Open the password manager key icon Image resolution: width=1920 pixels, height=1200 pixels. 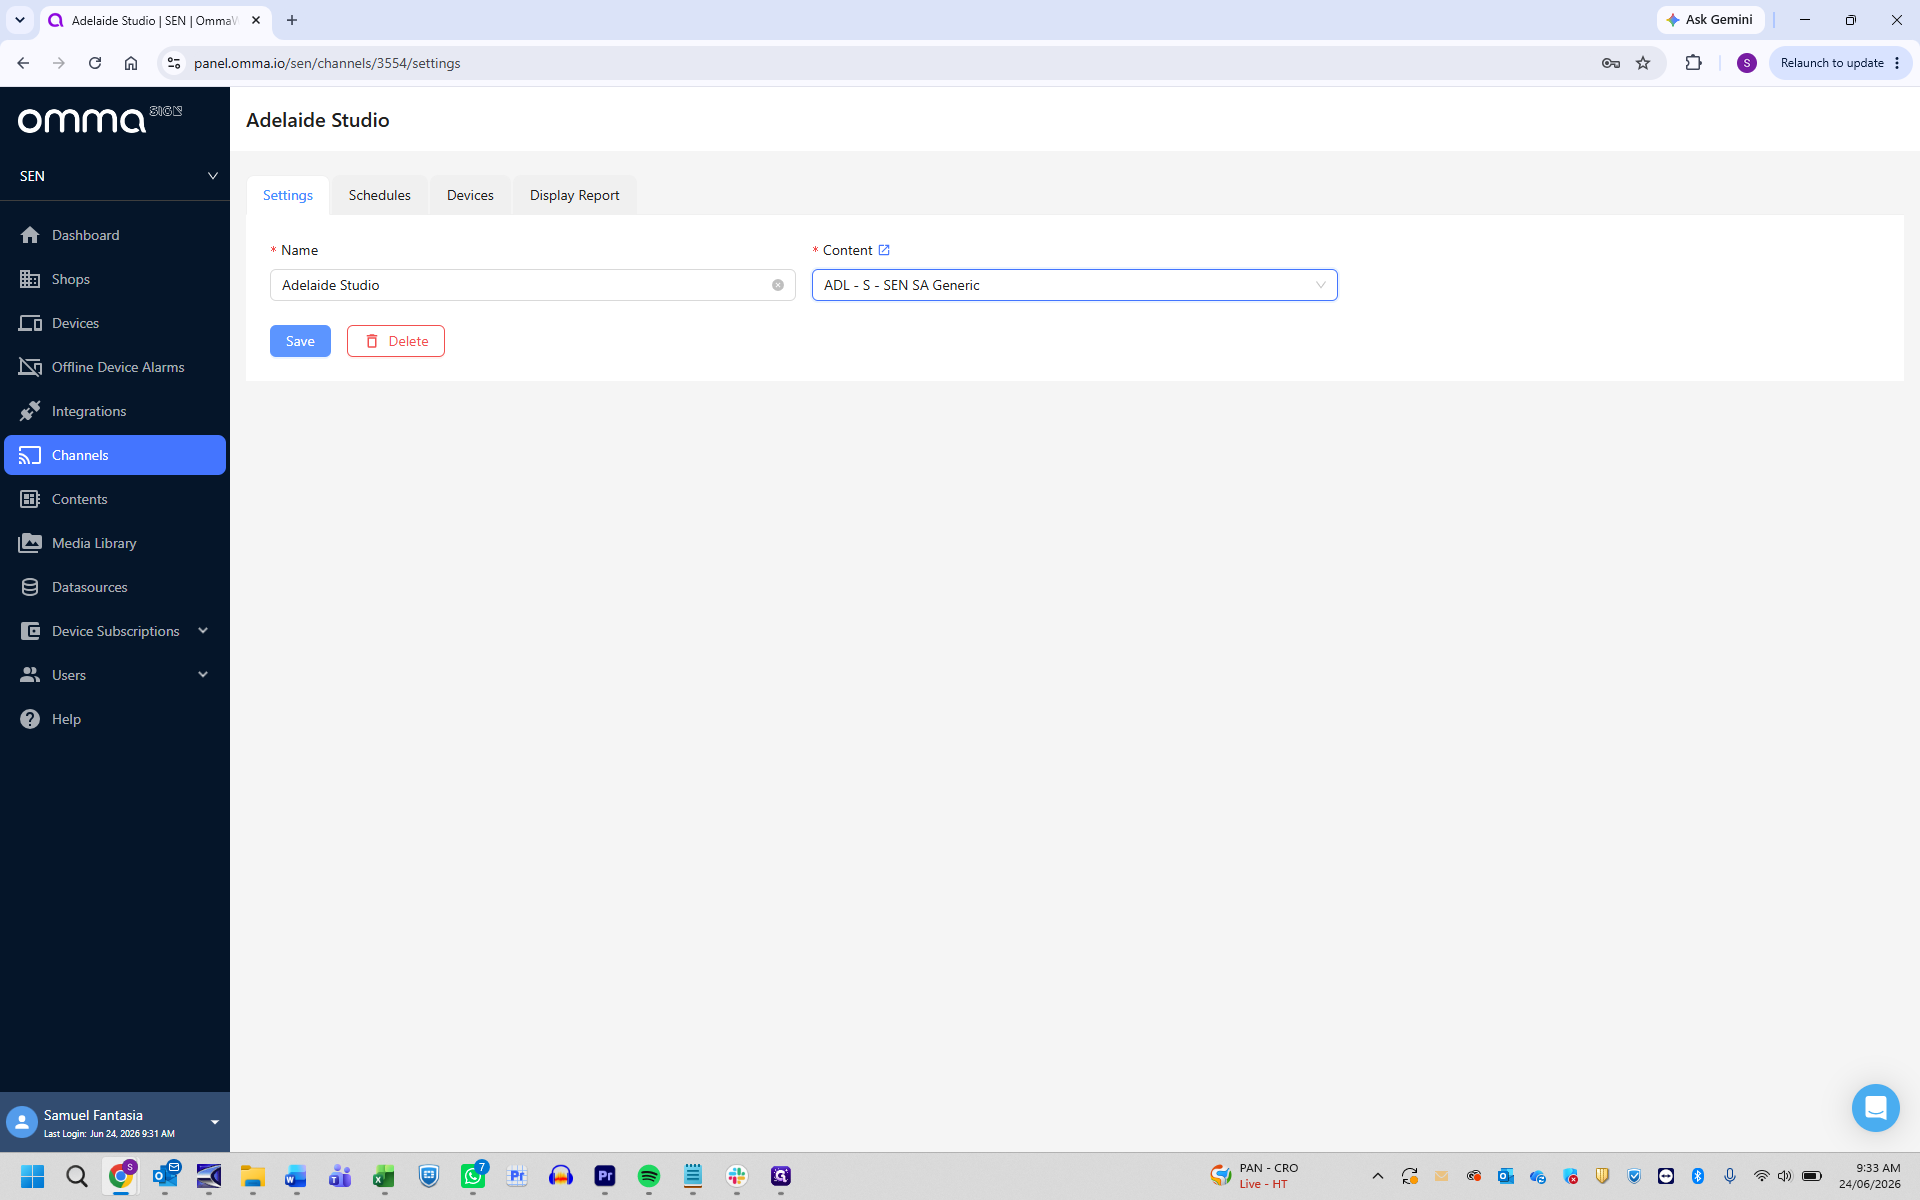[x=1610, y=63]
